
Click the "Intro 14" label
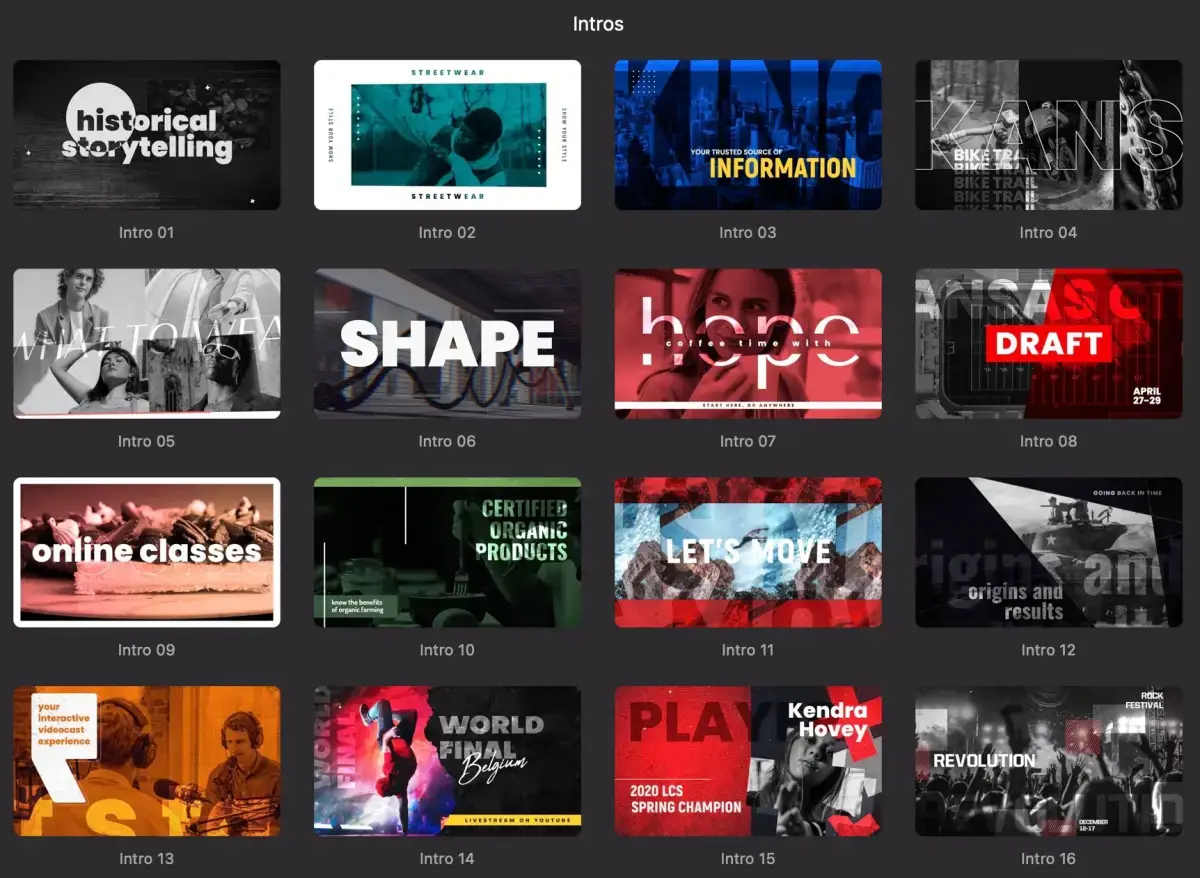(447, 859)
